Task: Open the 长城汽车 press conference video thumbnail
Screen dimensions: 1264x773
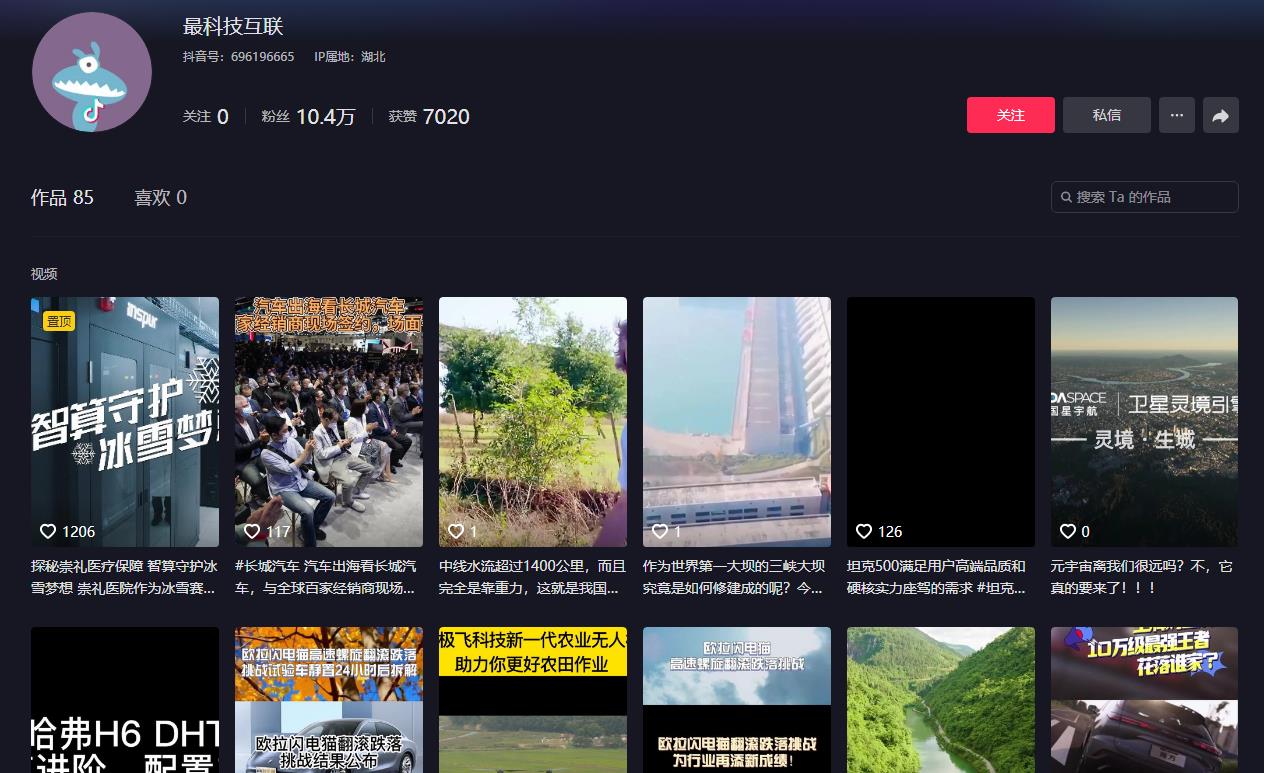Action: pos(329,422)
